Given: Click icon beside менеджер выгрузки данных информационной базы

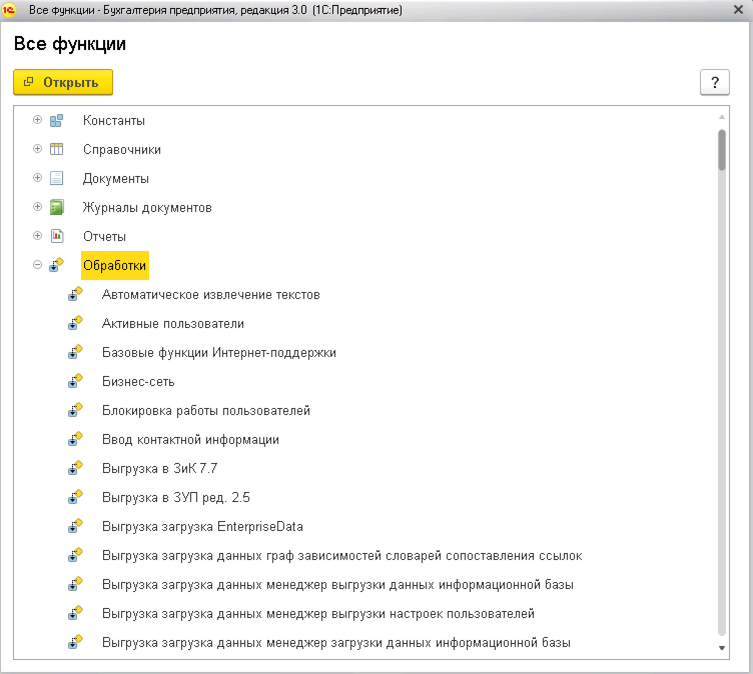Looking at the screenshot, I should pos(75,584).
